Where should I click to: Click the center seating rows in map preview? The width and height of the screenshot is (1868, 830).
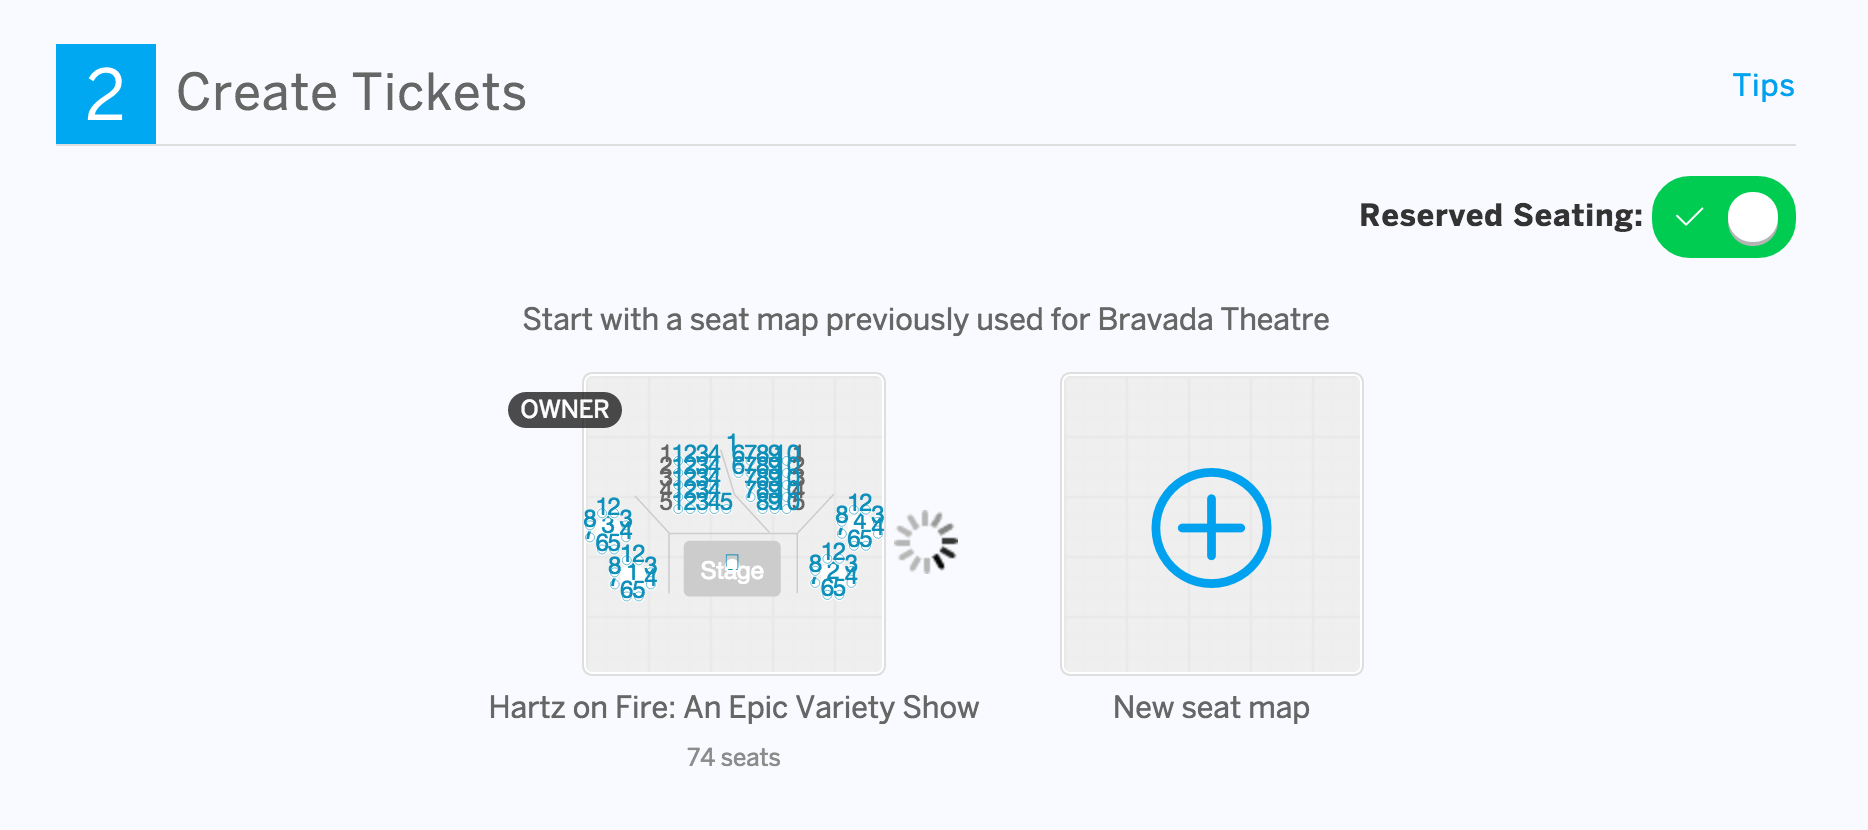pyautogui.click(x=732, y=475)
